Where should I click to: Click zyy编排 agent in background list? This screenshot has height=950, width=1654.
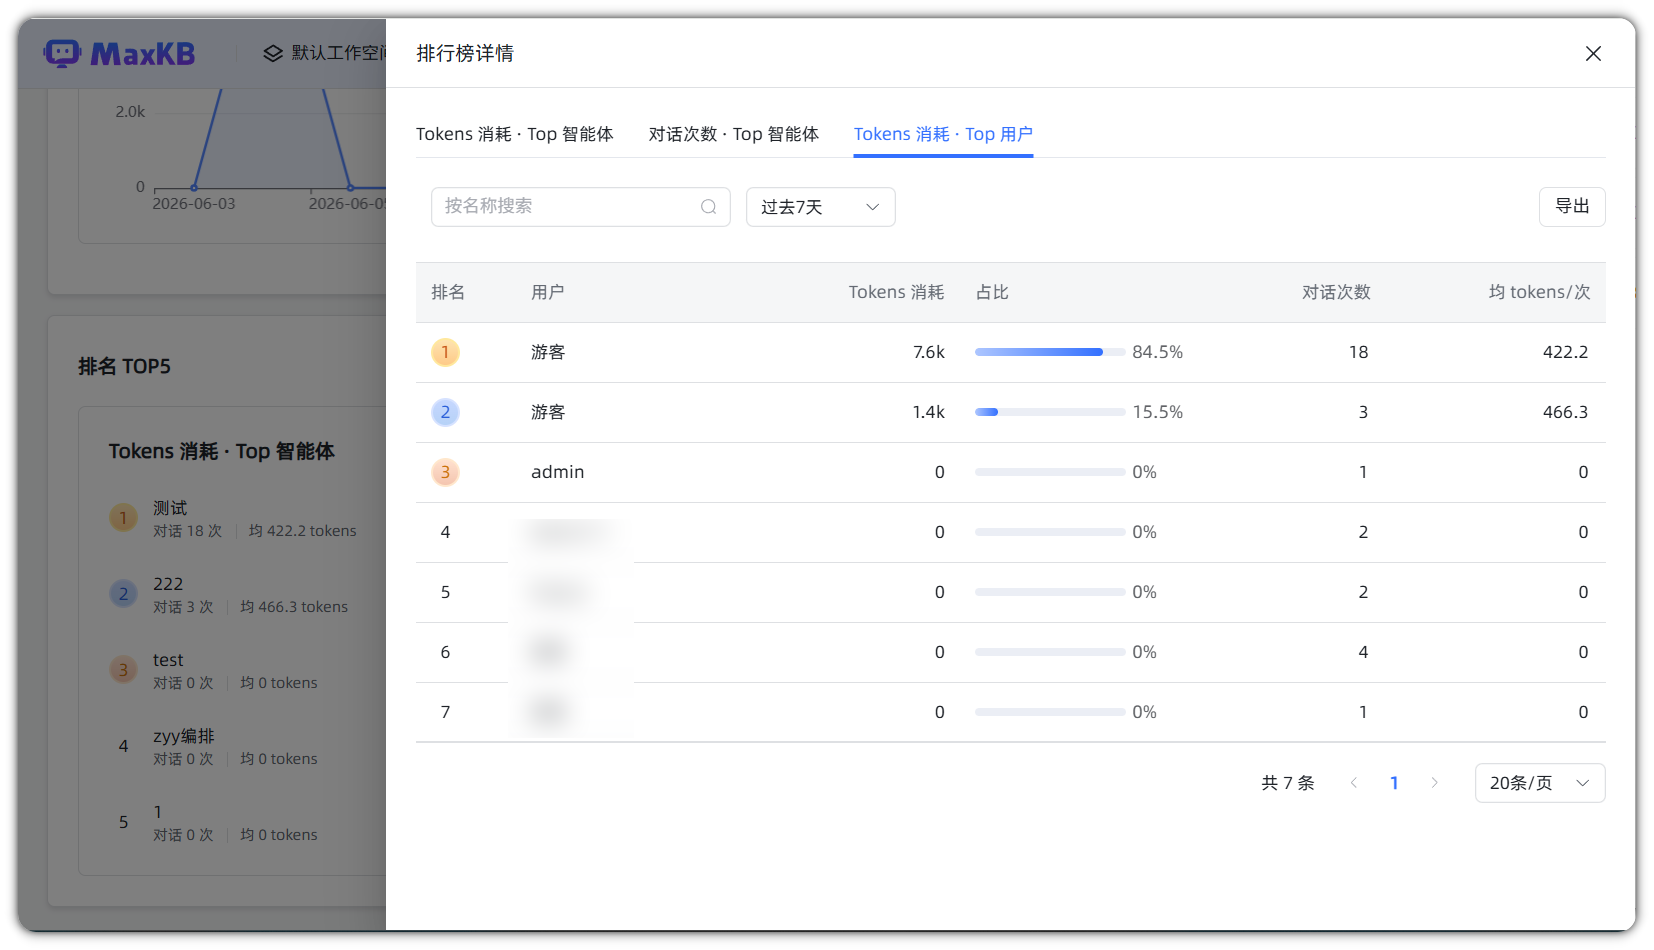tap(184, 736)
